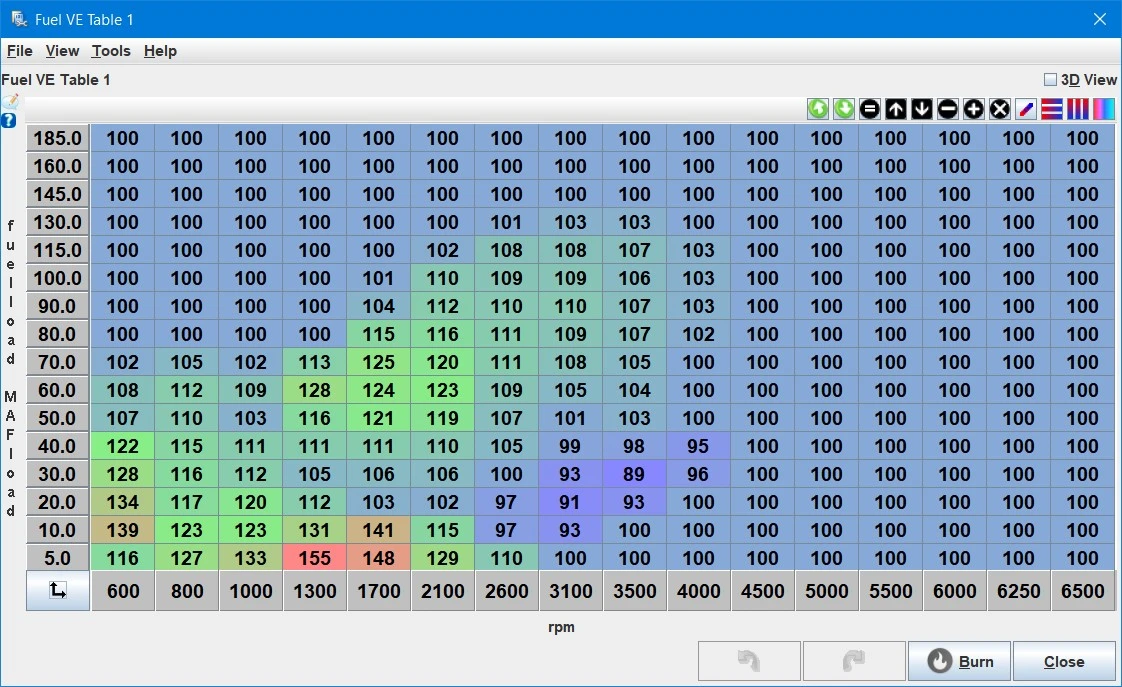Select the cell with value 131
The width and height of the screenshot is (1122, 687).
[314, 530]
